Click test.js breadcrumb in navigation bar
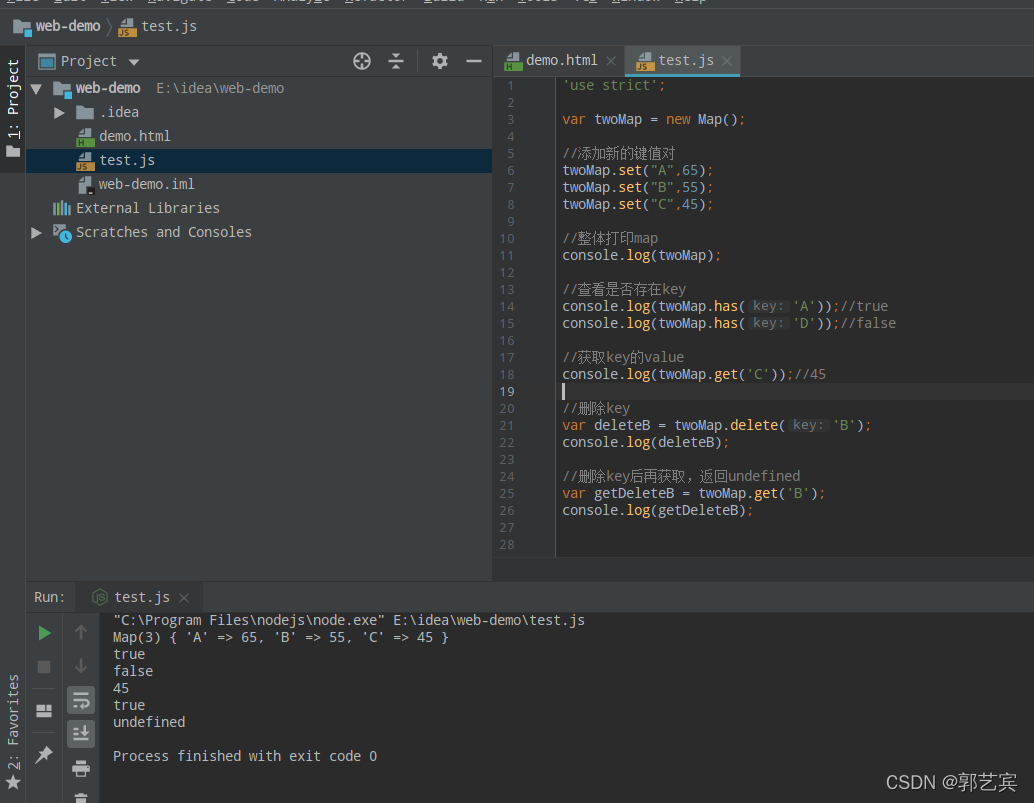This screenshot has height=803, width=1034. (158, 26)
